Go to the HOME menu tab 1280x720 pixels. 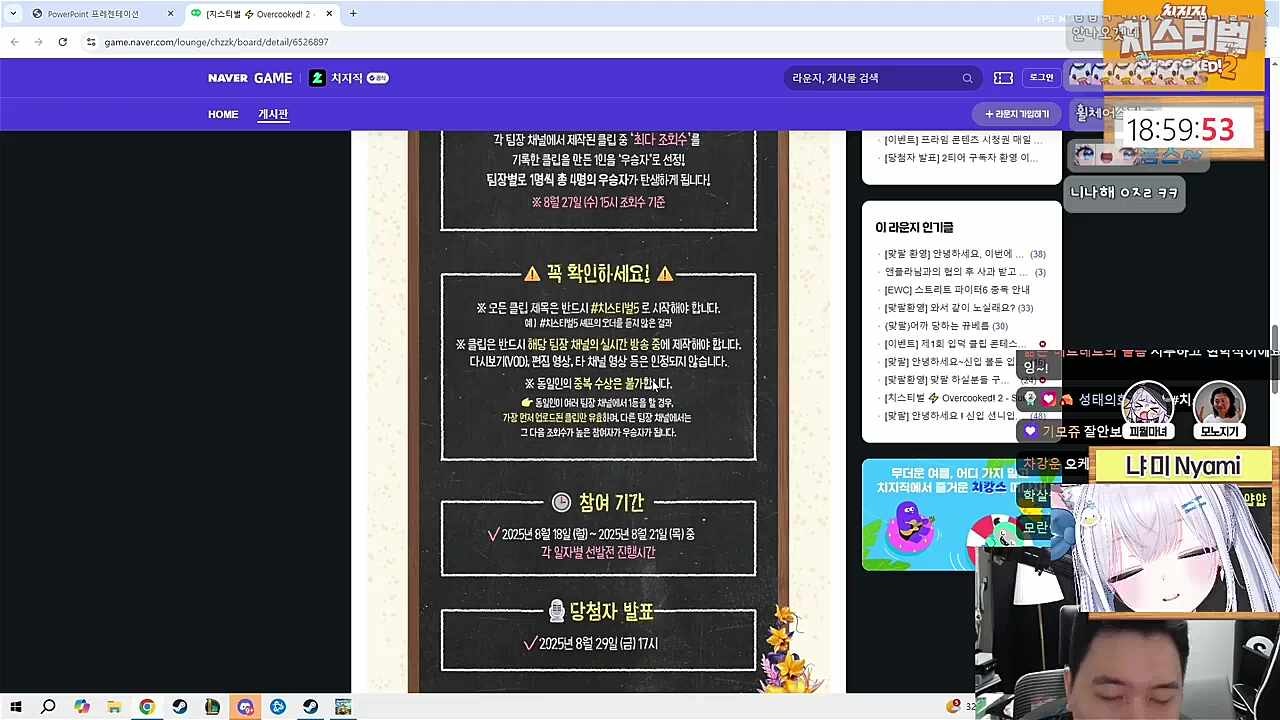pos(223,114)
